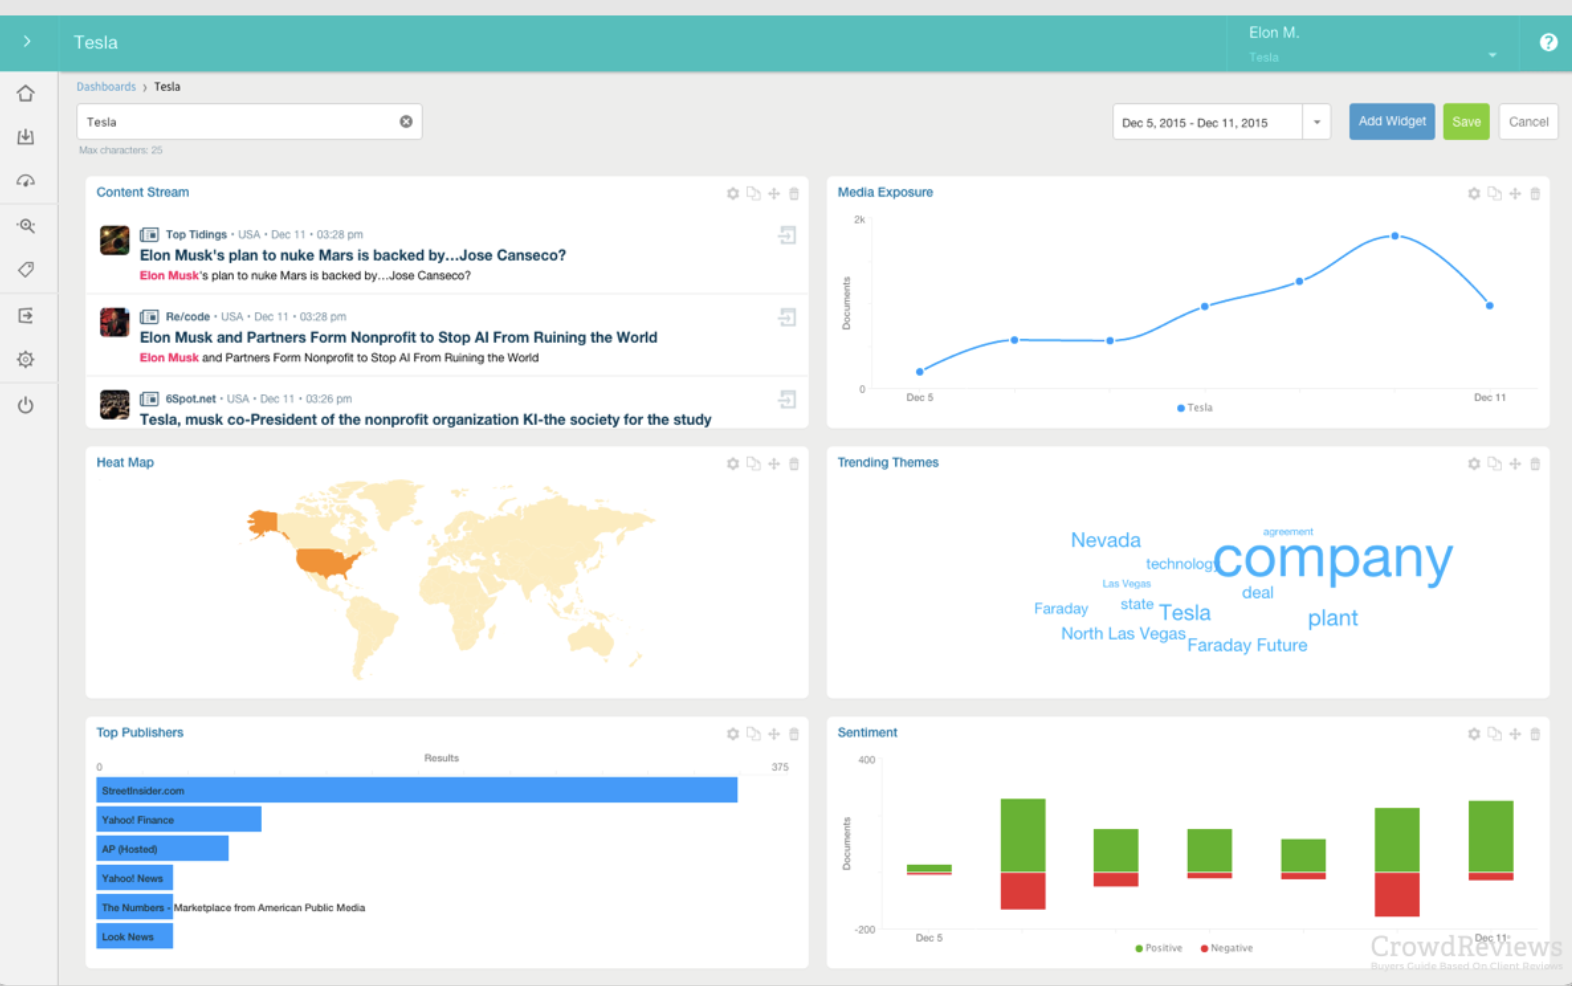Open the help question mark icon
This screenshot has width=1572, height=986.
pyautogui.click(x=1548, y=42)
